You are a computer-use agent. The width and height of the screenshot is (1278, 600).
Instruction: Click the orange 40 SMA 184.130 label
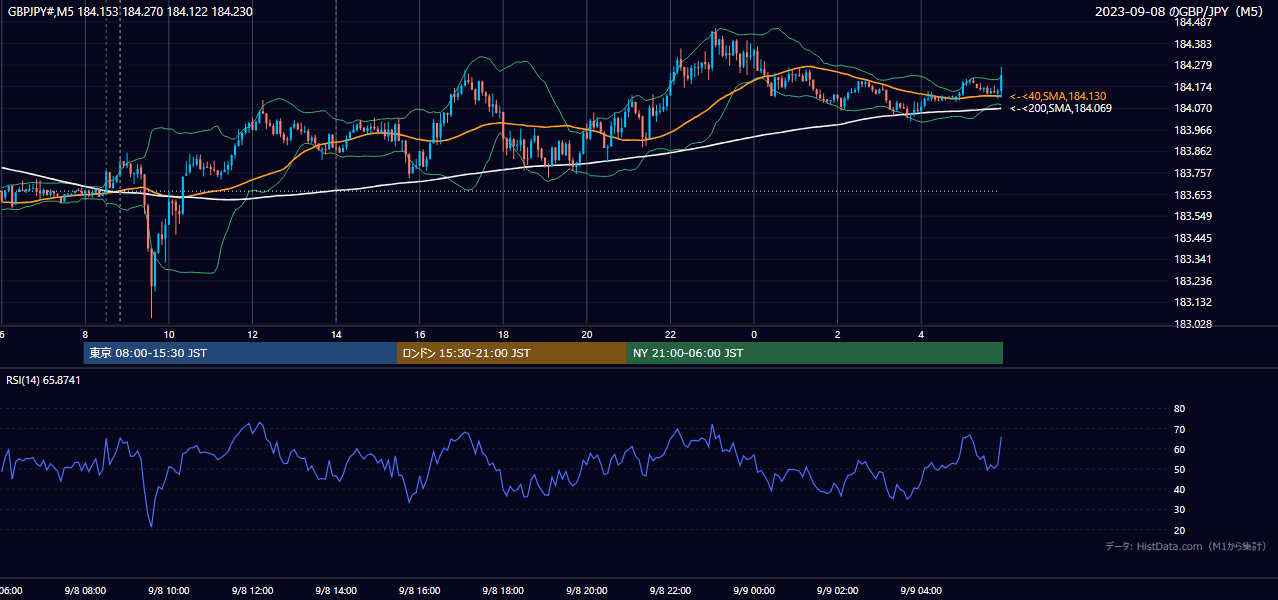pyautogui.click(x=1059, y=96)
